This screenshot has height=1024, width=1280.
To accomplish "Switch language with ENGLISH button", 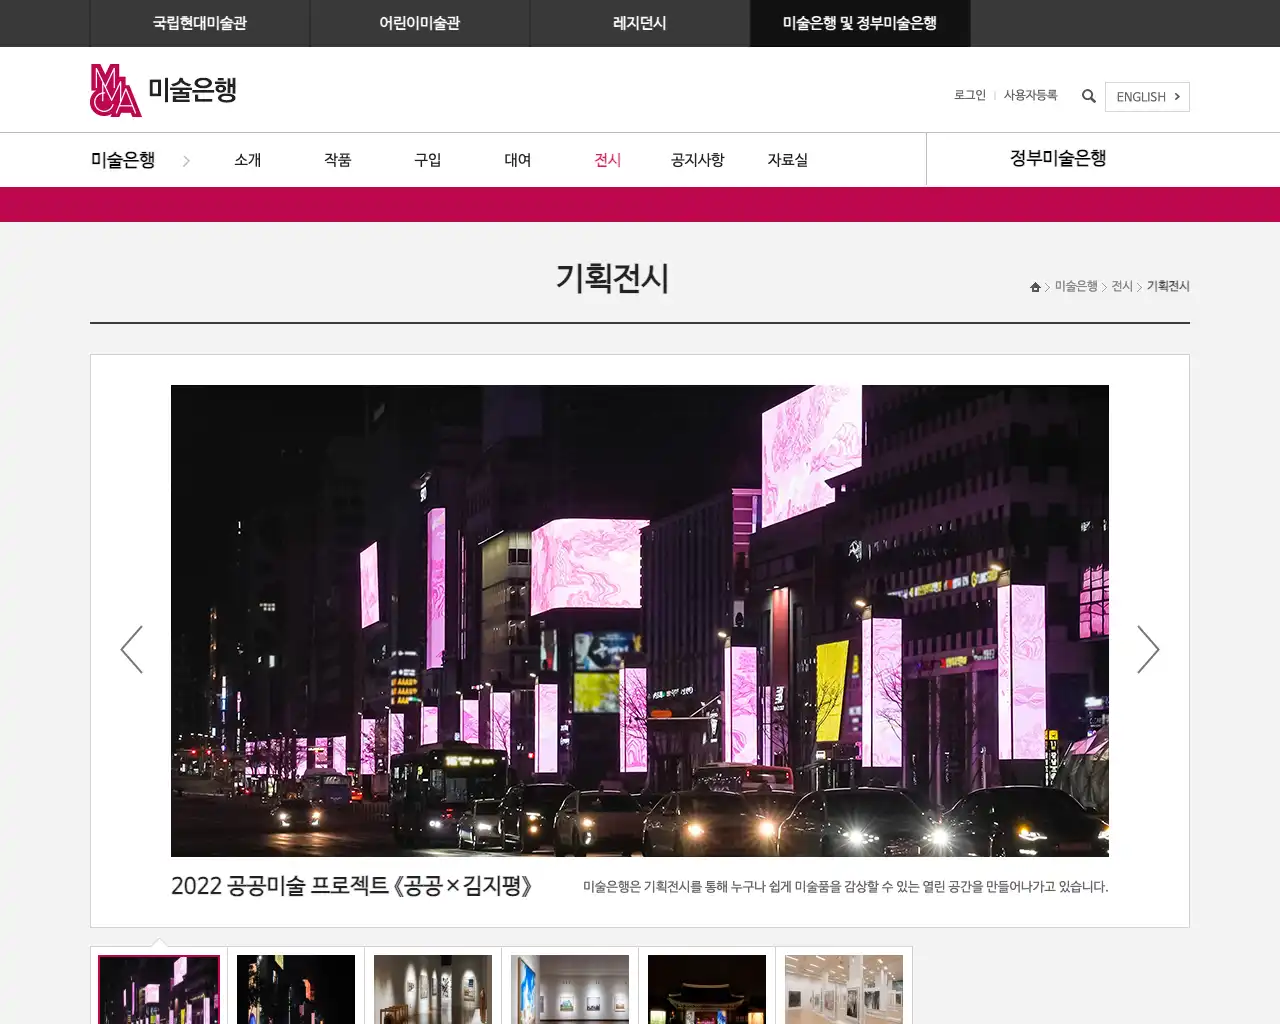I will (x=1147, y=97).
